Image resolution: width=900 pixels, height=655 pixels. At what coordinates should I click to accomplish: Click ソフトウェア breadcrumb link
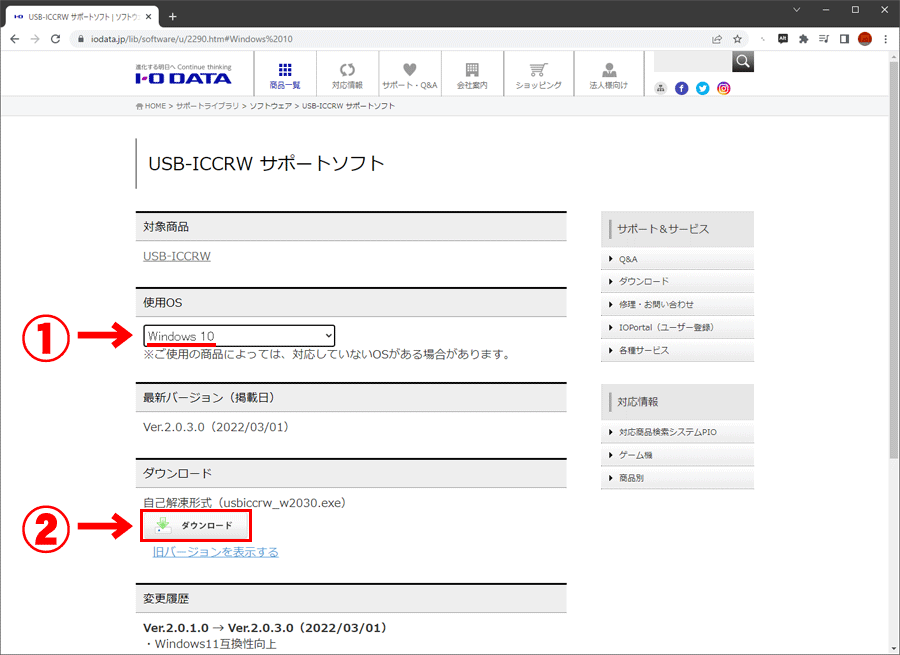point(270,106)
